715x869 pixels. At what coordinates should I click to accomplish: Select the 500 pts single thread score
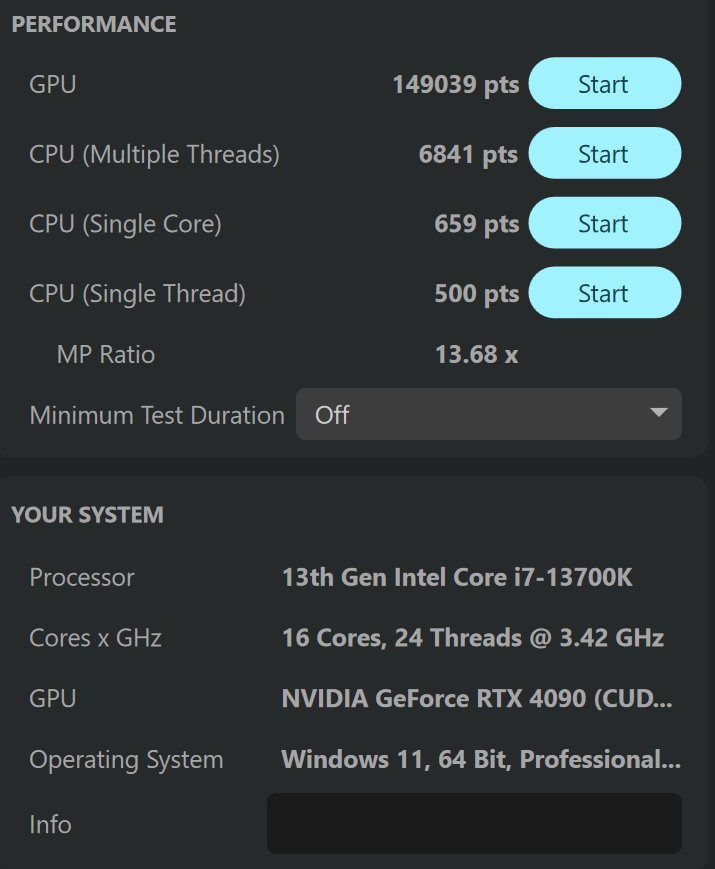[x=477, y=294]
